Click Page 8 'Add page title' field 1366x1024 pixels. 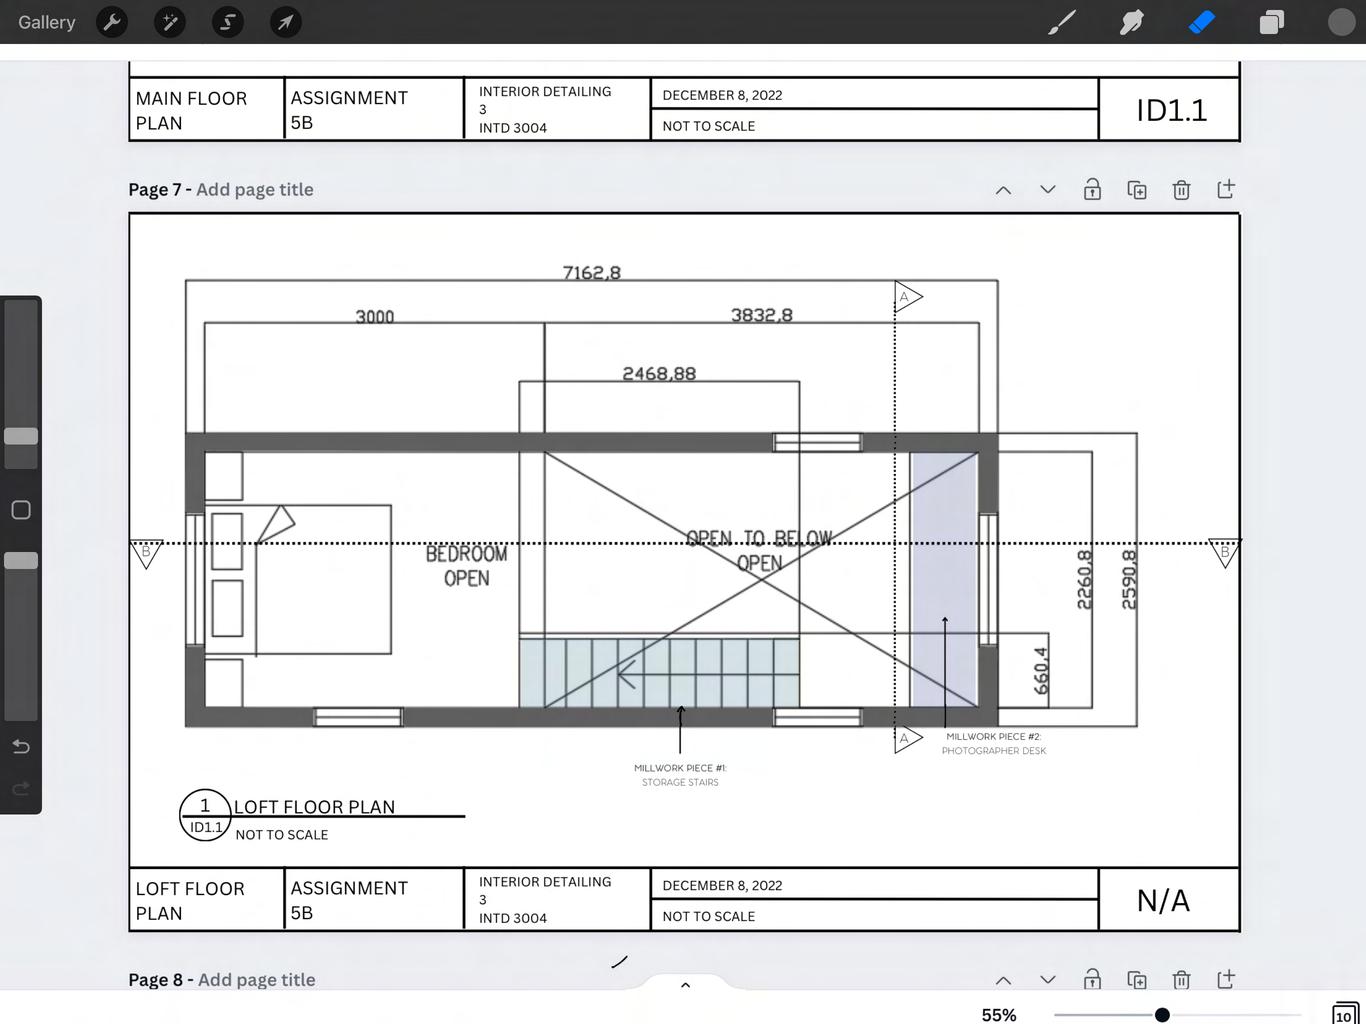(257, 980)
